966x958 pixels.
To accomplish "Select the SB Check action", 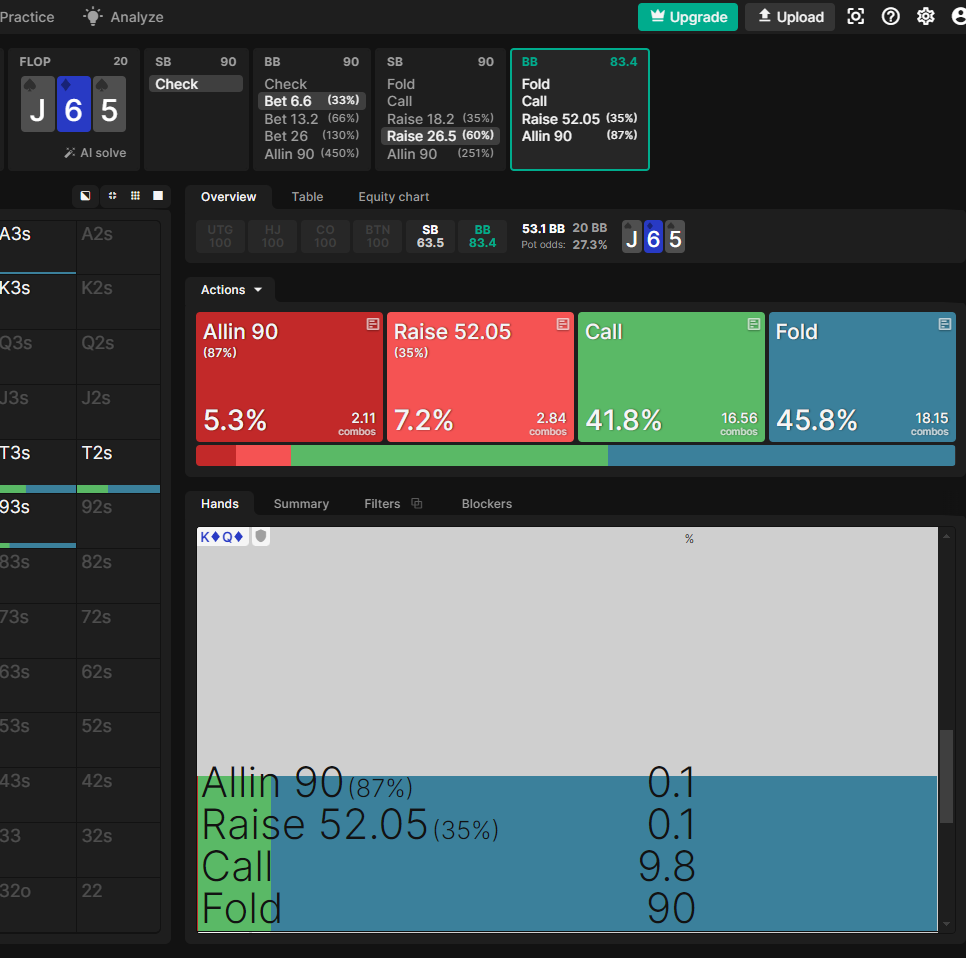I will [196, 84].
